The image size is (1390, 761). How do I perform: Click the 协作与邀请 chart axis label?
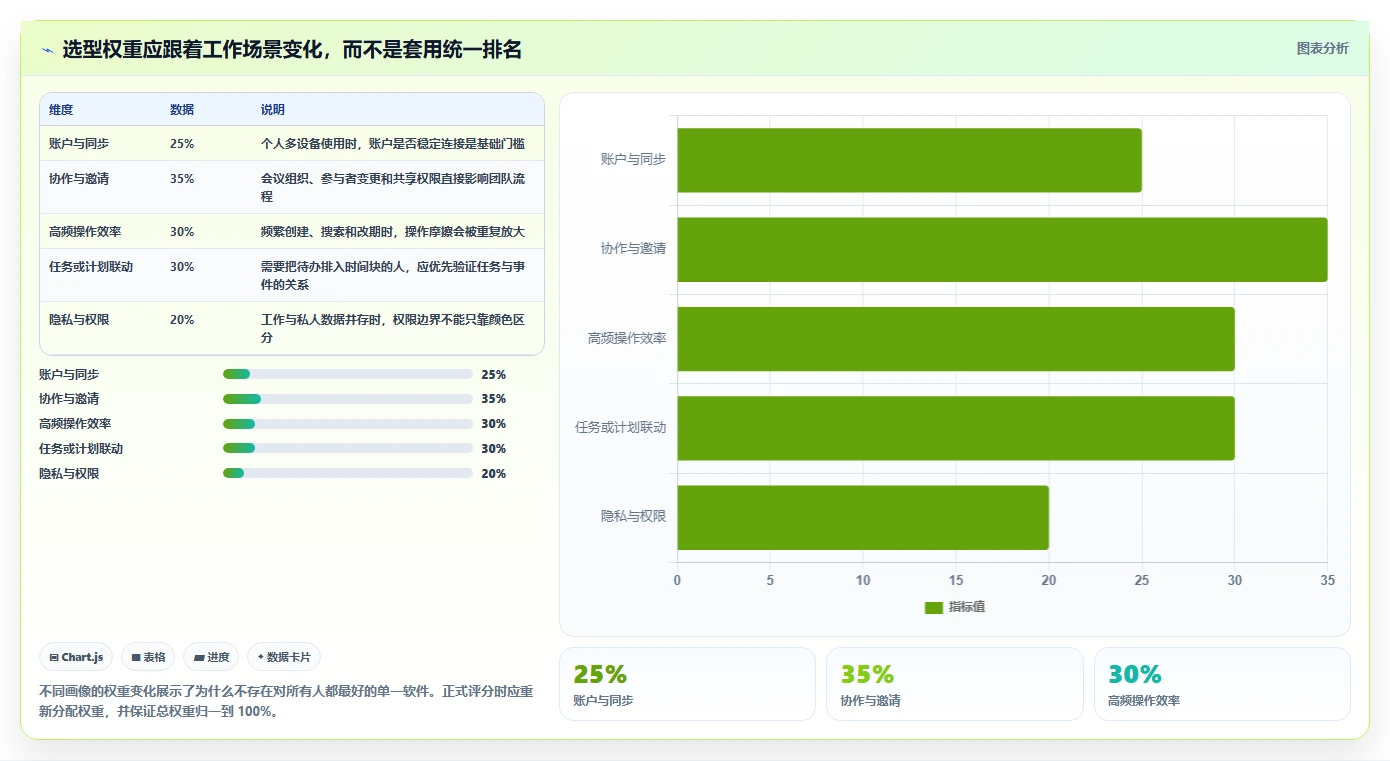[x=633, y=248]
